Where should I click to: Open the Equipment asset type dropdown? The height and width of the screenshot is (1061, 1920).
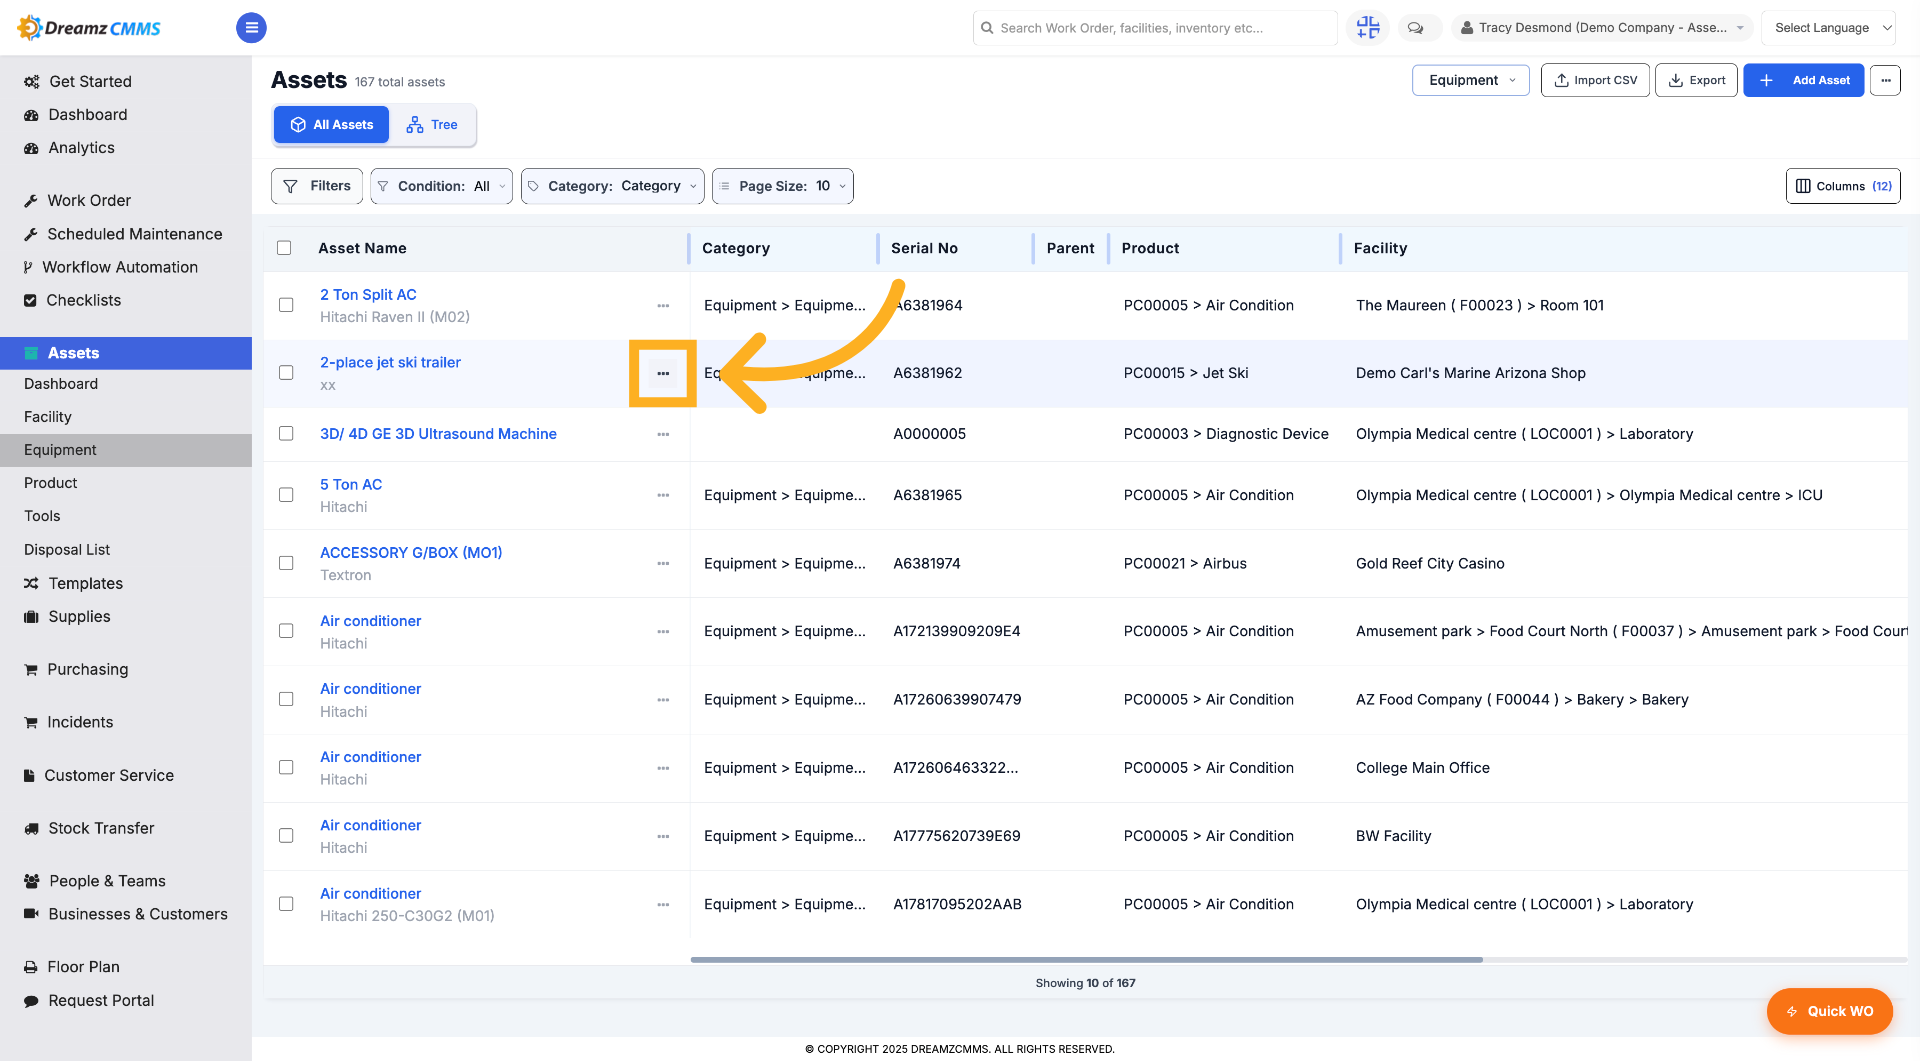tap(1470, 80)
